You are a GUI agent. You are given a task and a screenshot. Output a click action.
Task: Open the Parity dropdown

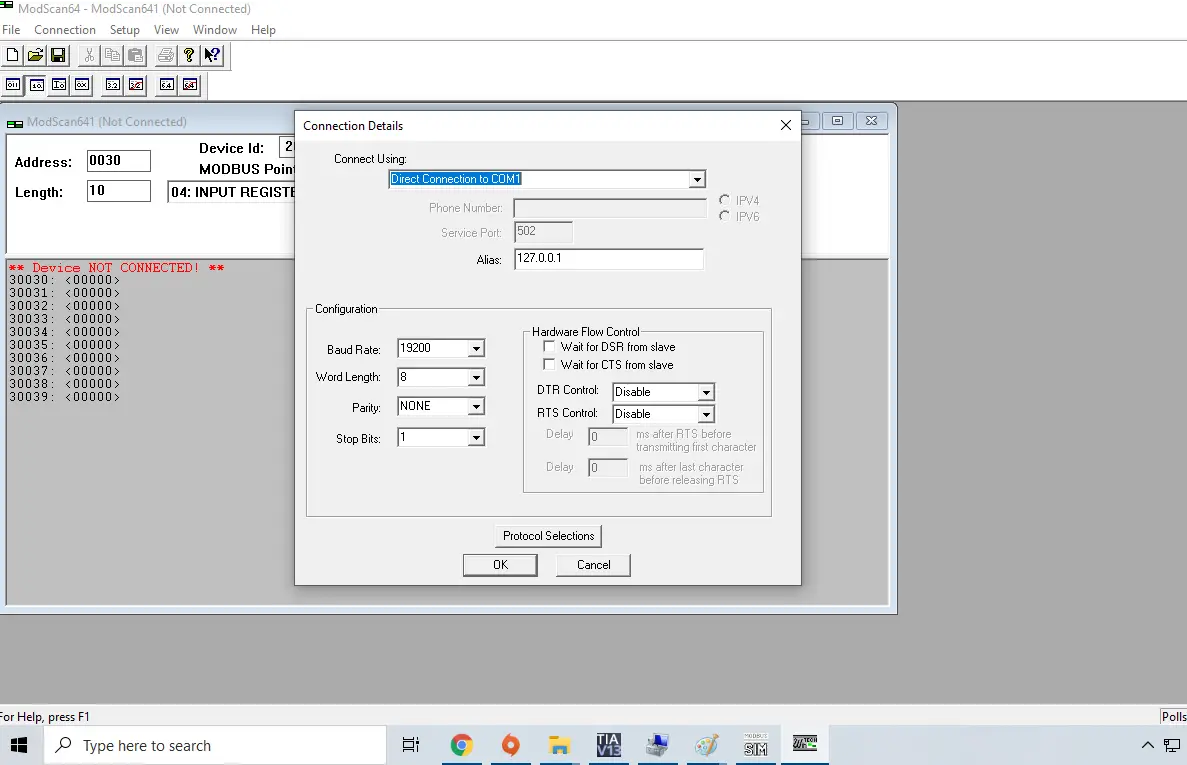(x=476, y=406)
